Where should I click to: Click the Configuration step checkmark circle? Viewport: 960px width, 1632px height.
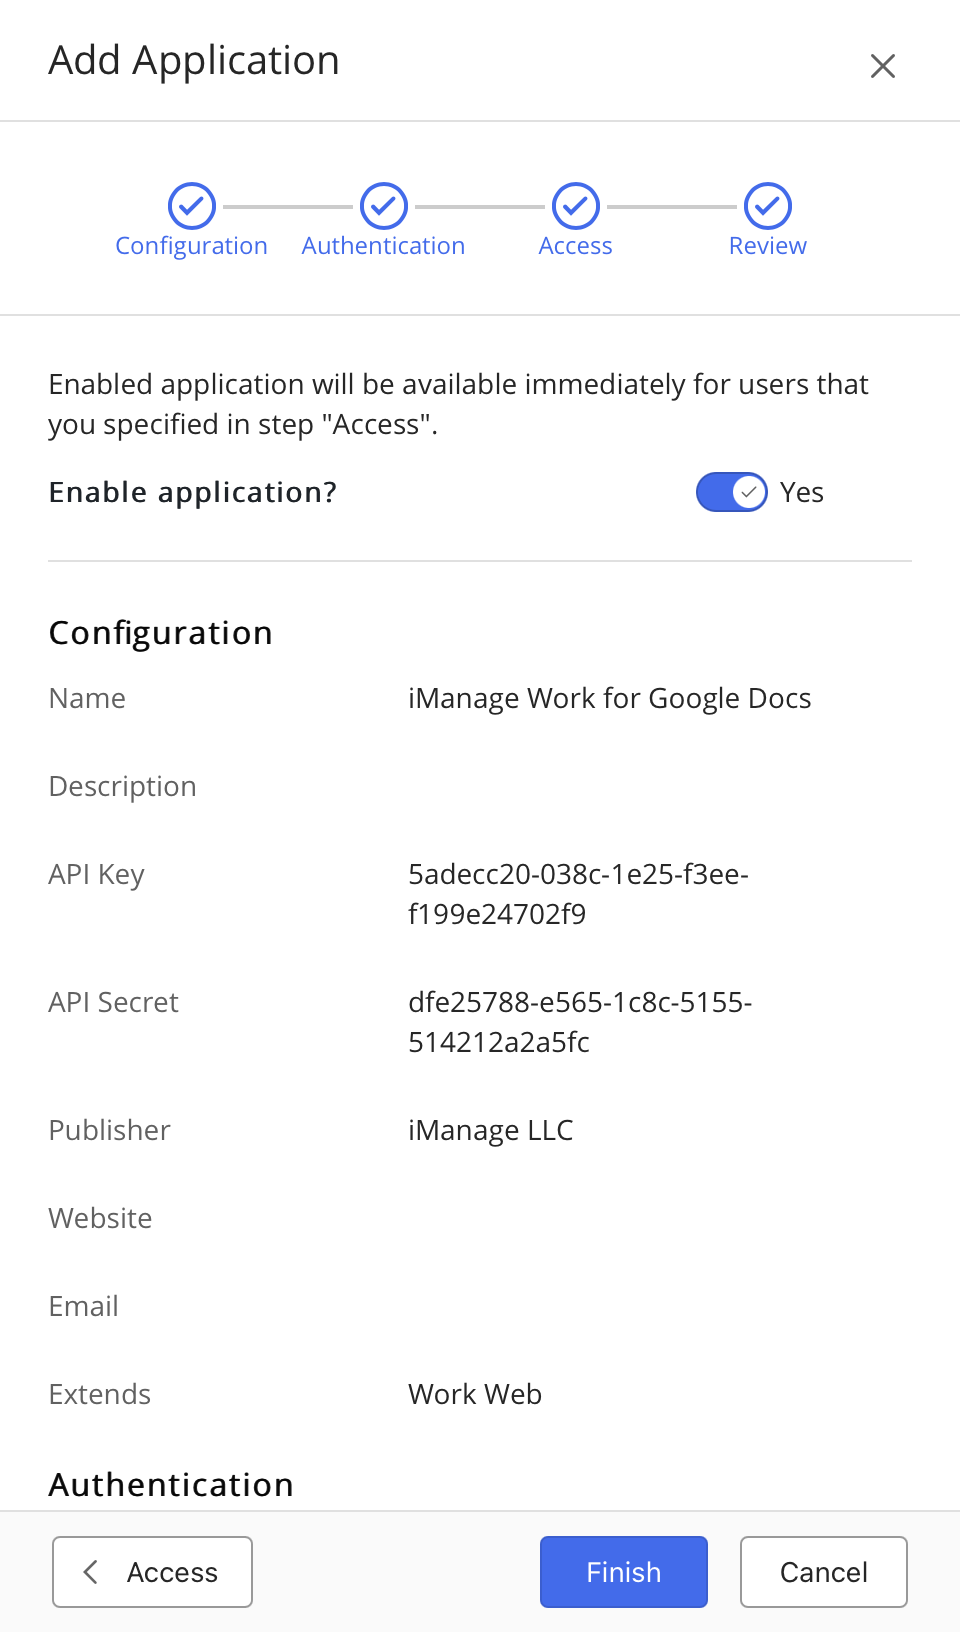(192, 207)
